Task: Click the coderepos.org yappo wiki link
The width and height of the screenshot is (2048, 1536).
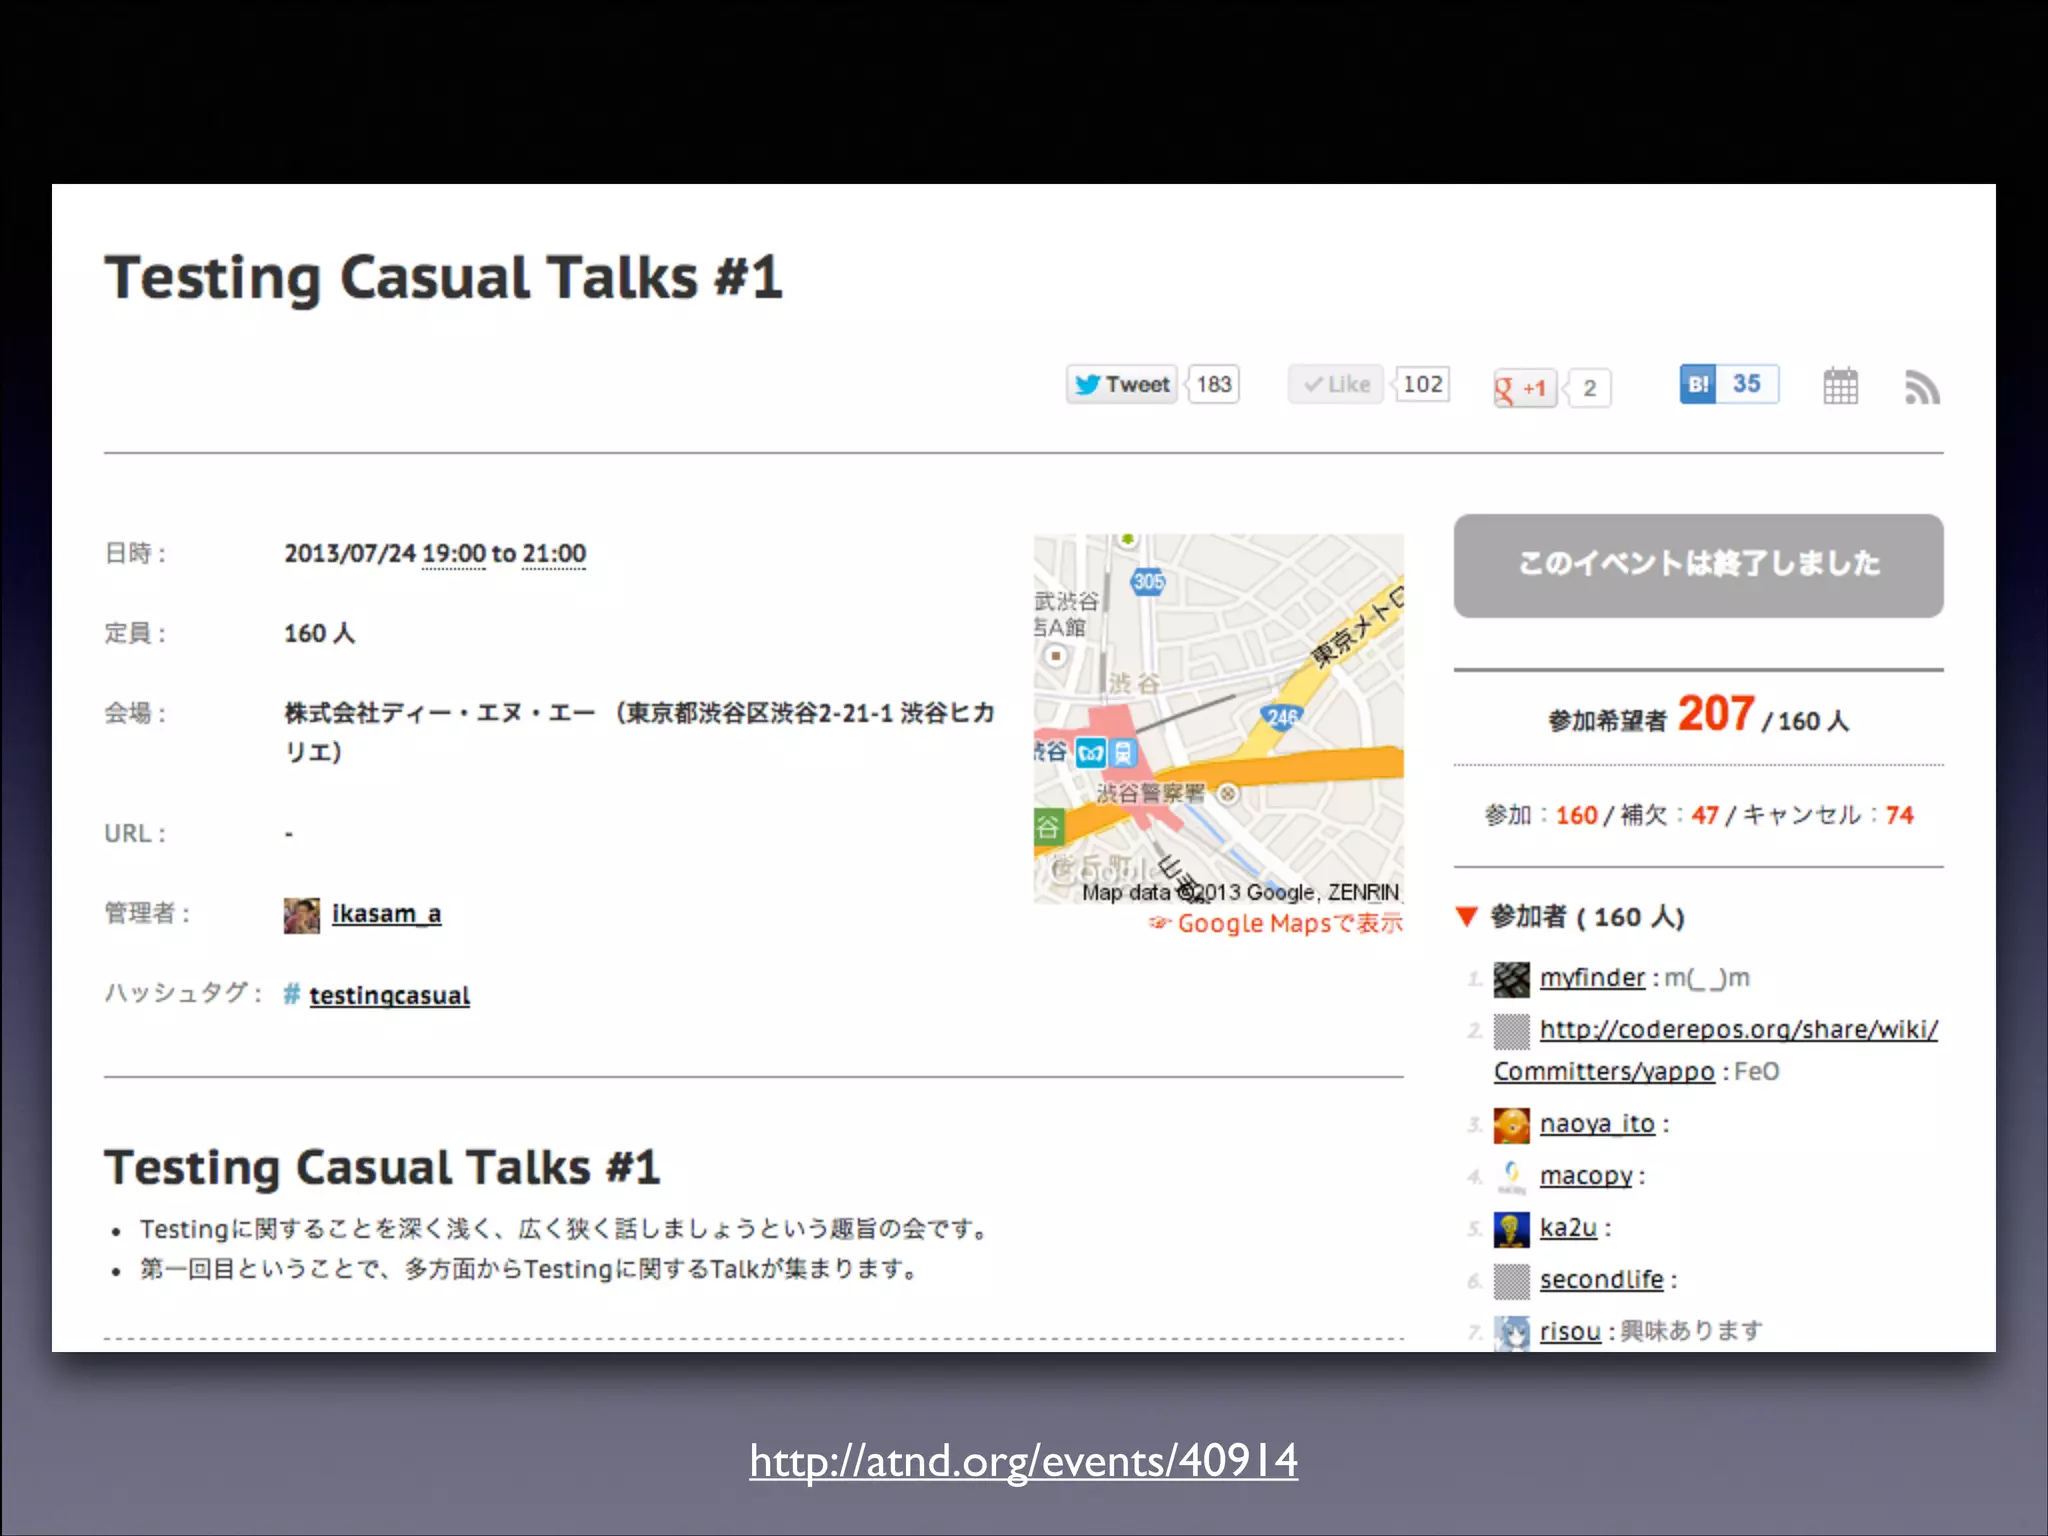Action: [x=1738, y=1029]
